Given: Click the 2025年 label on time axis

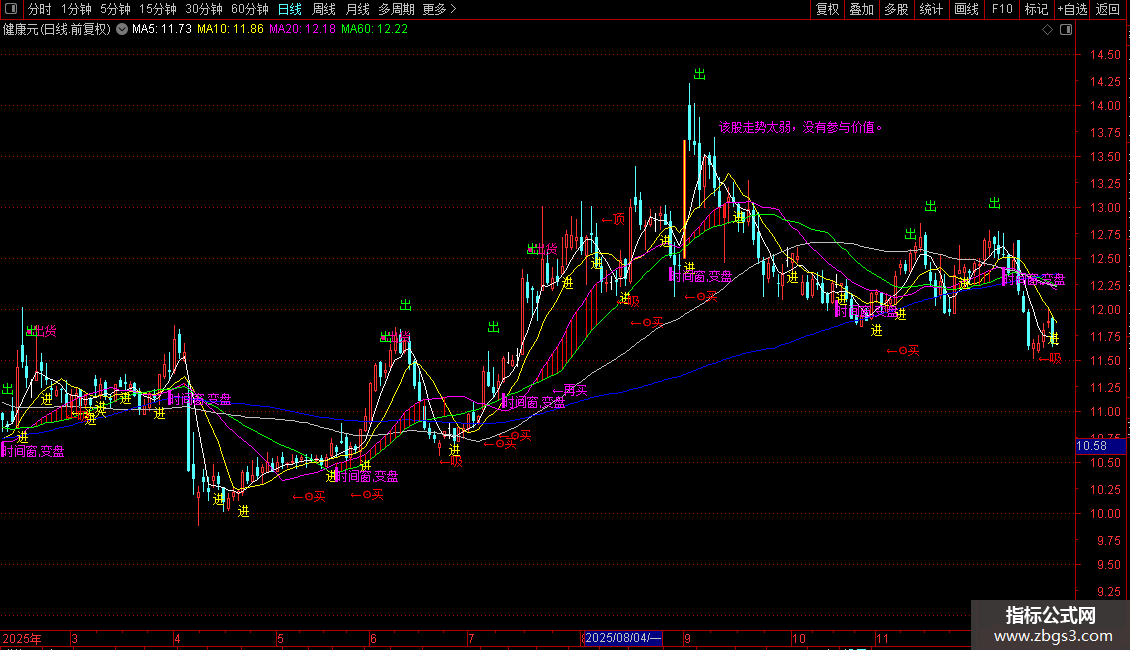Looking at the screenshot, I should coord(22,638).
